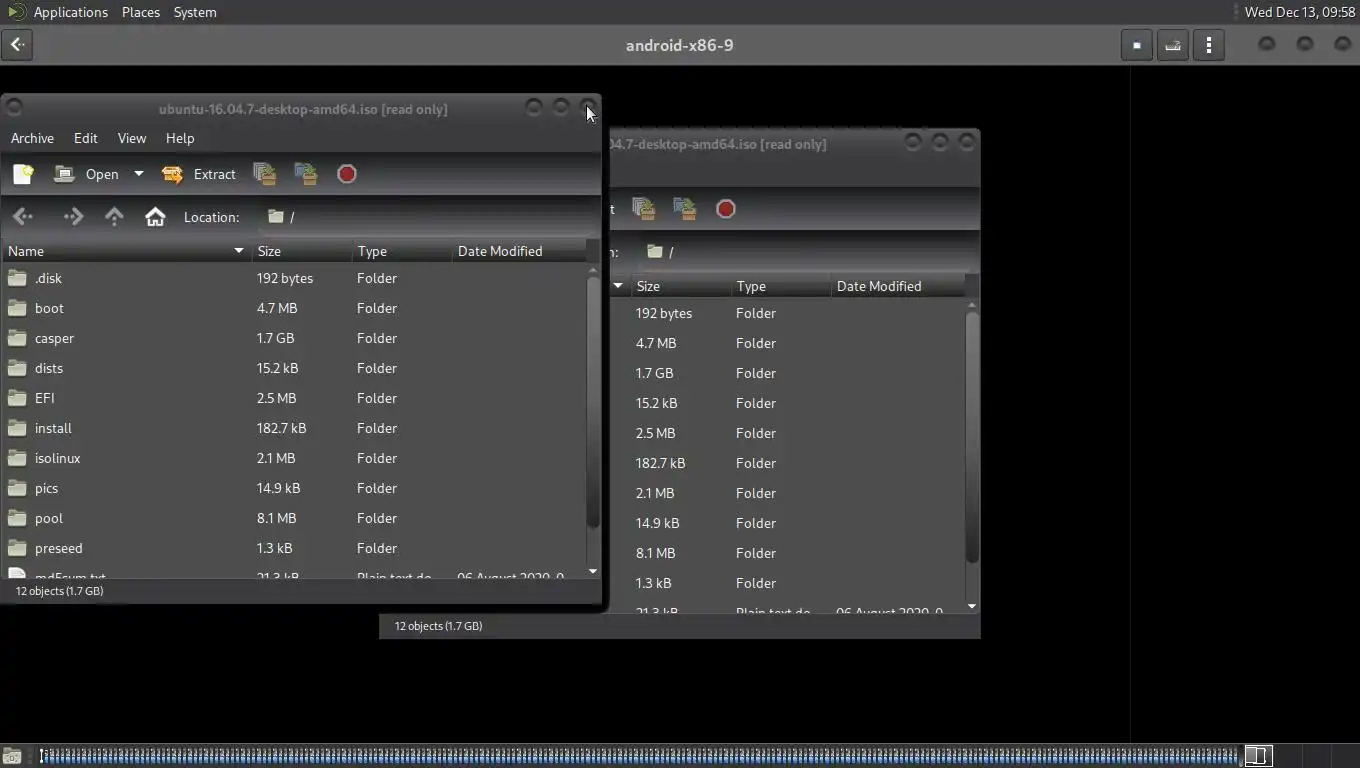Click the clock showing Wed Dec 13

1300,12
